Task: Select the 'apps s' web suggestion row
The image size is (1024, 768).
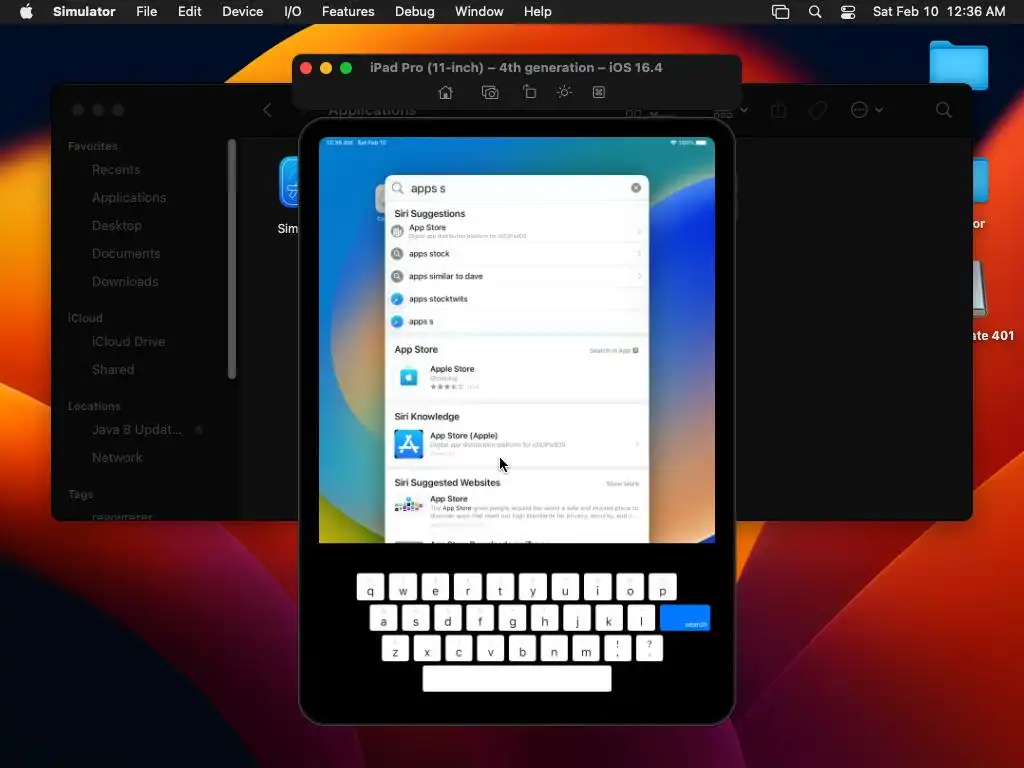Action: 517,321
